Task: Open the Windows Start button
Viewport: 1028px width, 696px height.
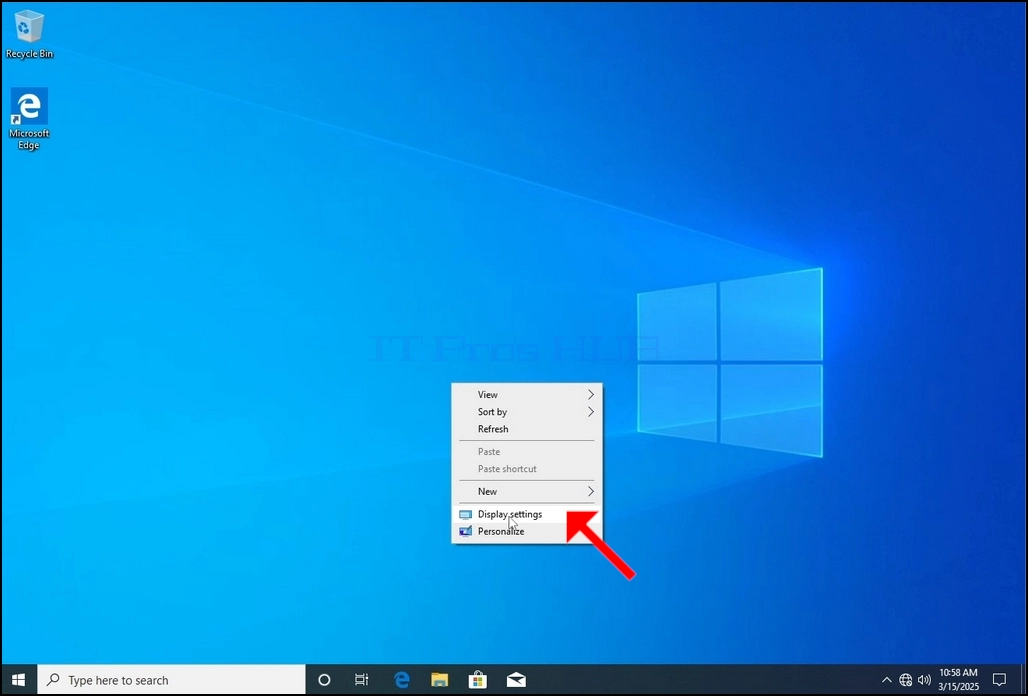Action: coord(18,680)
